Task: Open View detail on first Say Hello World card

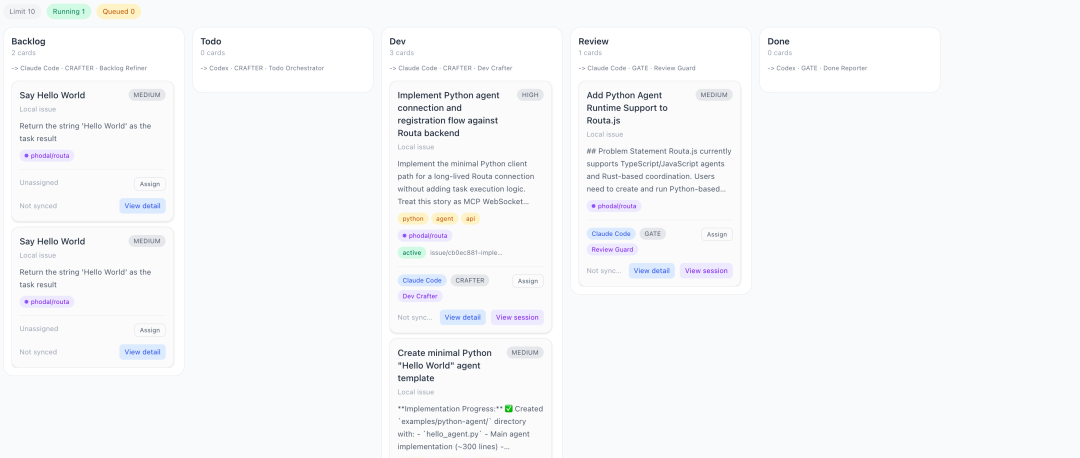Action: coord(143,206)
